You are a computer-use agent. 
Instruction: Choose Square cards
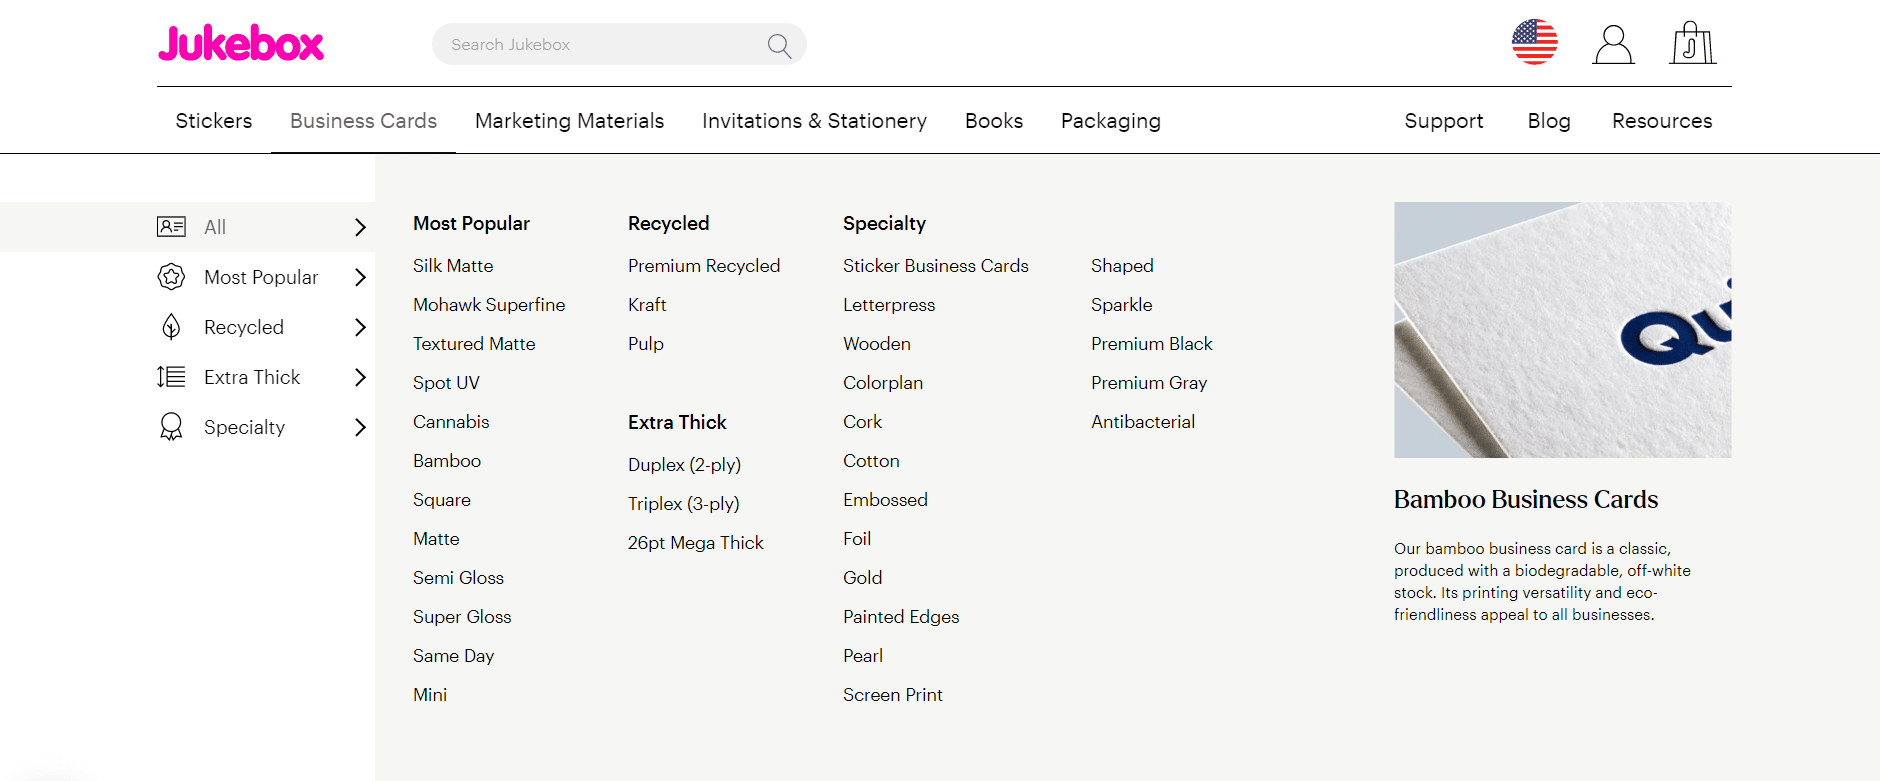pos(442,500)
